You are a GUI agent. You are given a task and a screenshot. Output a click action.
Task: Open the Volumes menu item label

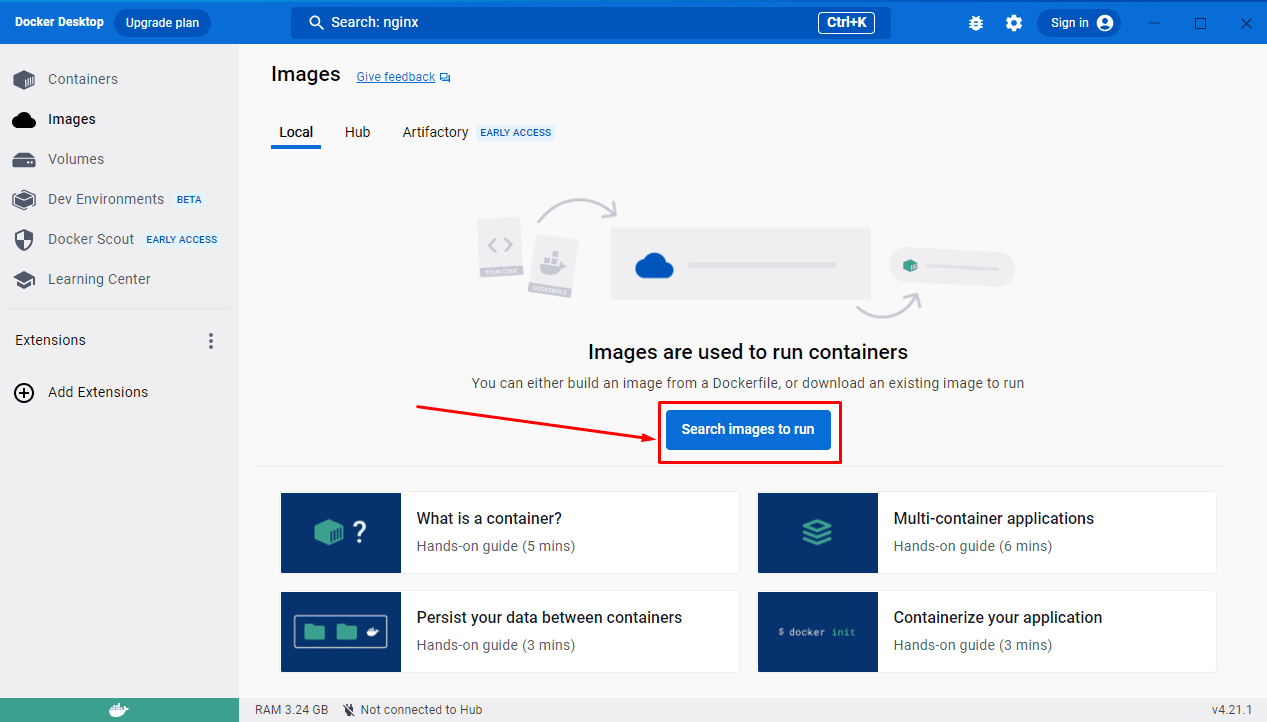click(x=76, y=159)
